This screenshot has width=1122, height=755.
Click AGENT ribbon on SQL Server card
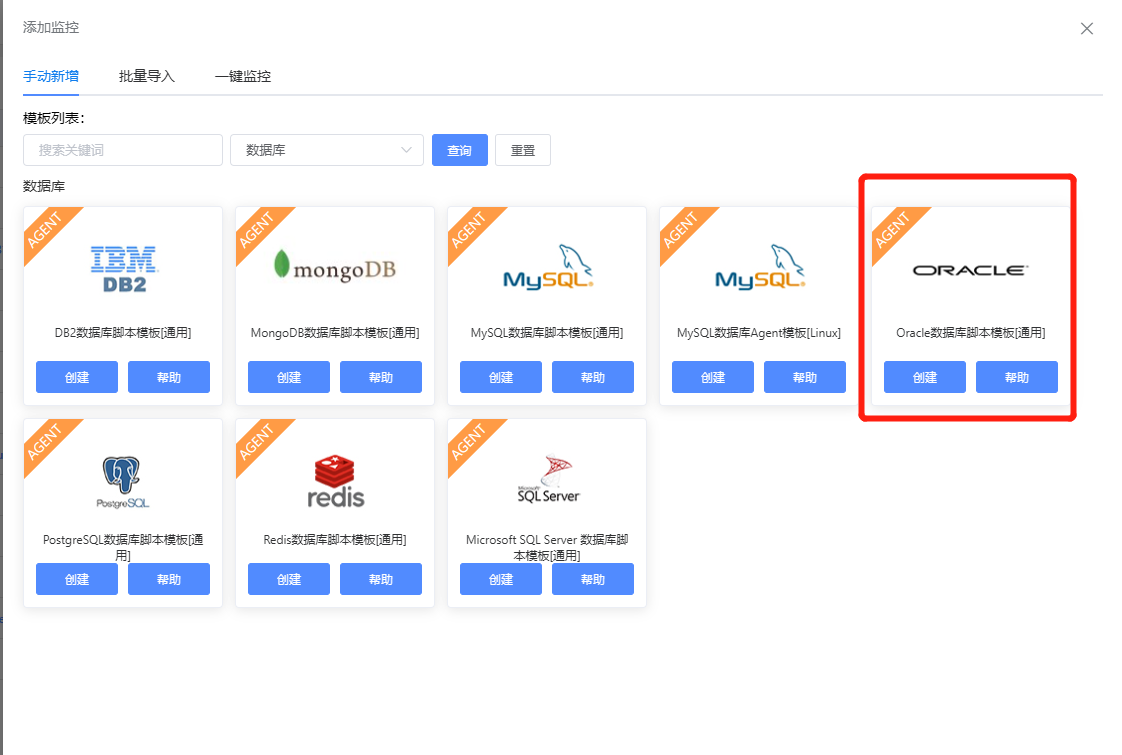pos(469,442)
